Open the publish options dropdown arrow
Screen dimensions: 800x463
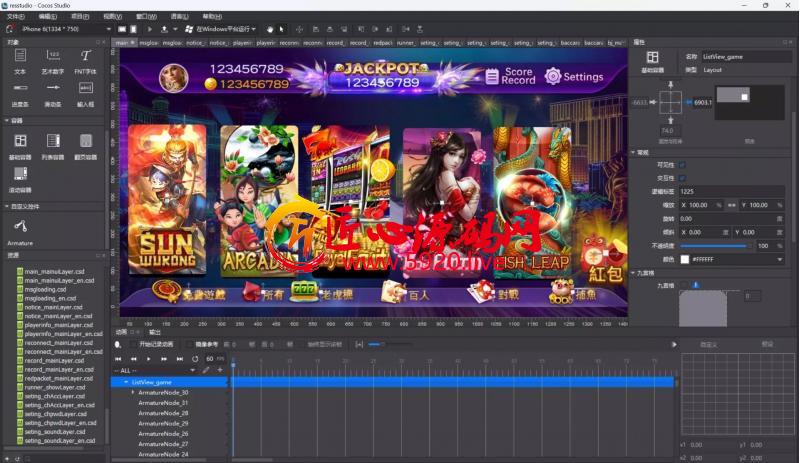tap(175, 29)
